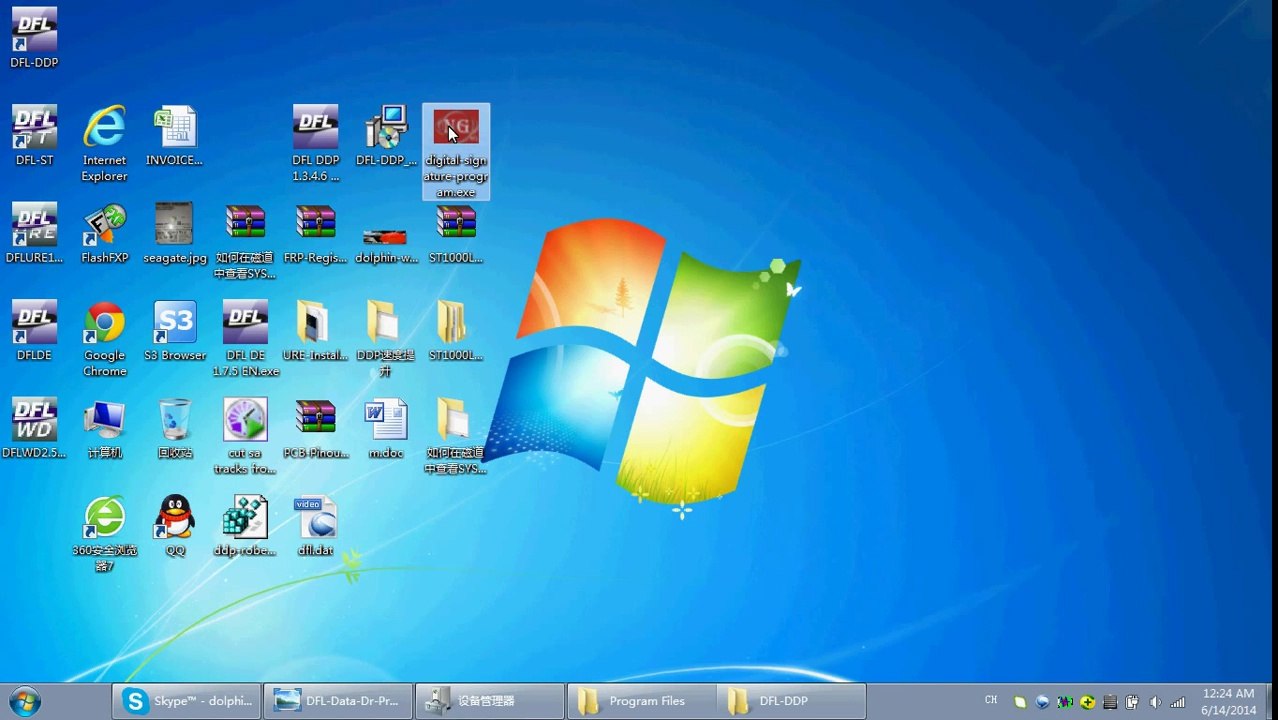Open Program Files folder taskbar button
This screenshot has height=720, width=1278.
pyautogui.click(x=641, y=701)
